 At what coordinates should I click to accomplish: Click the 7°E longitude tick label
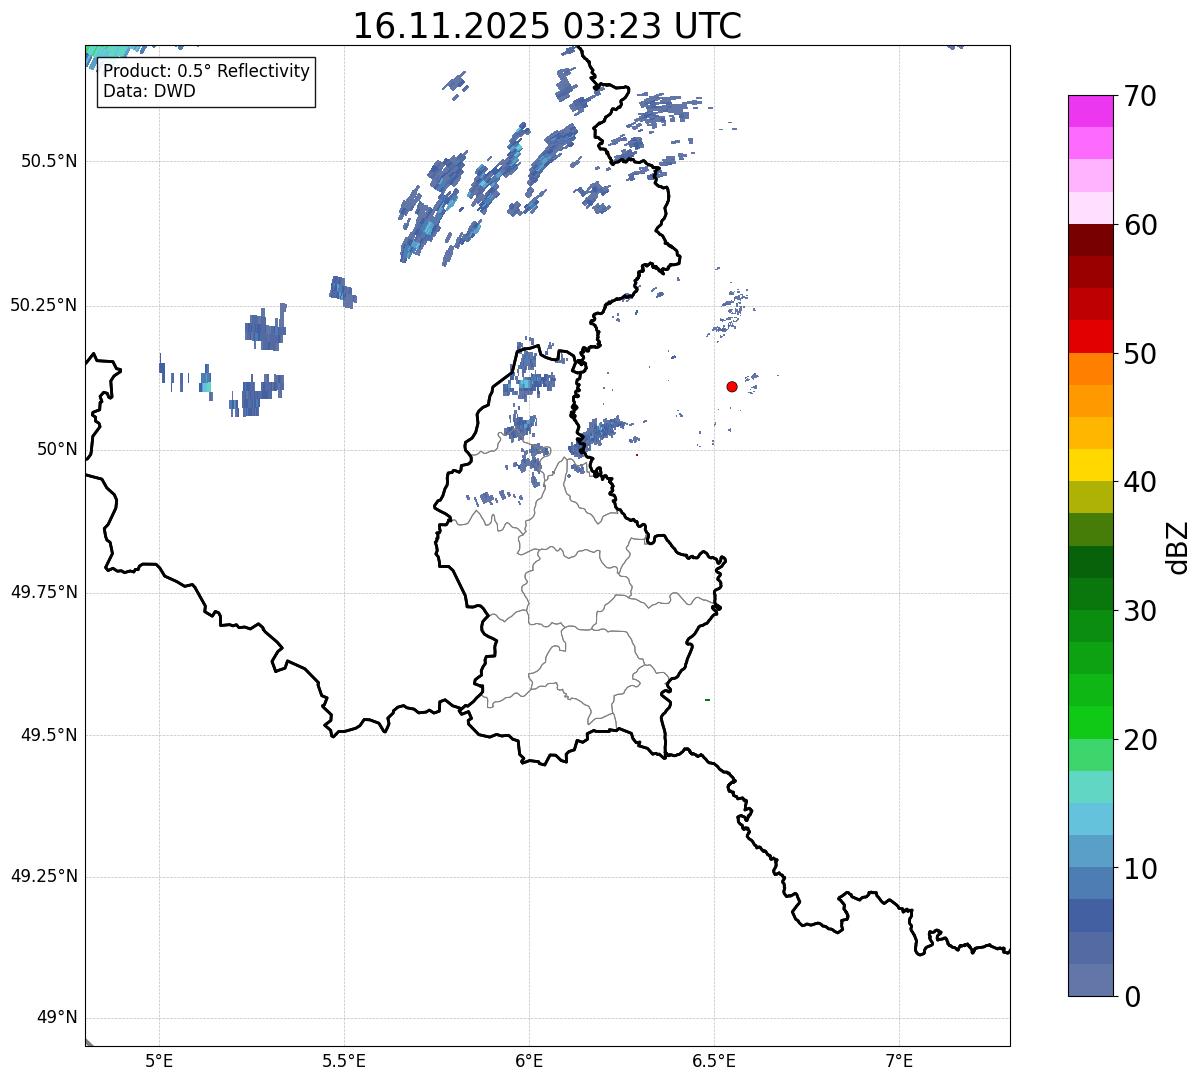[x=900, y=1060]
